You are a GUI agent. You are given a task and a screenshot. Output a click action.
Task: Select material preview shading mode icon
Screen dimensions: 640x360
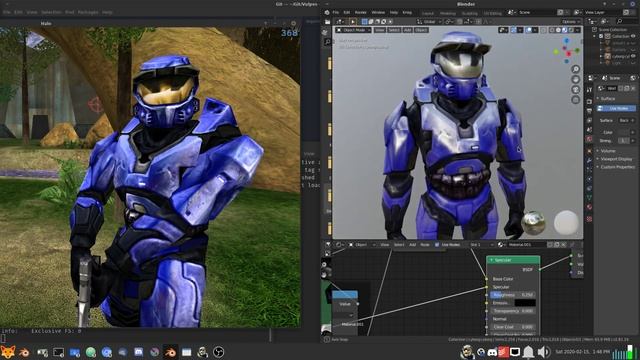pos(564,30)
